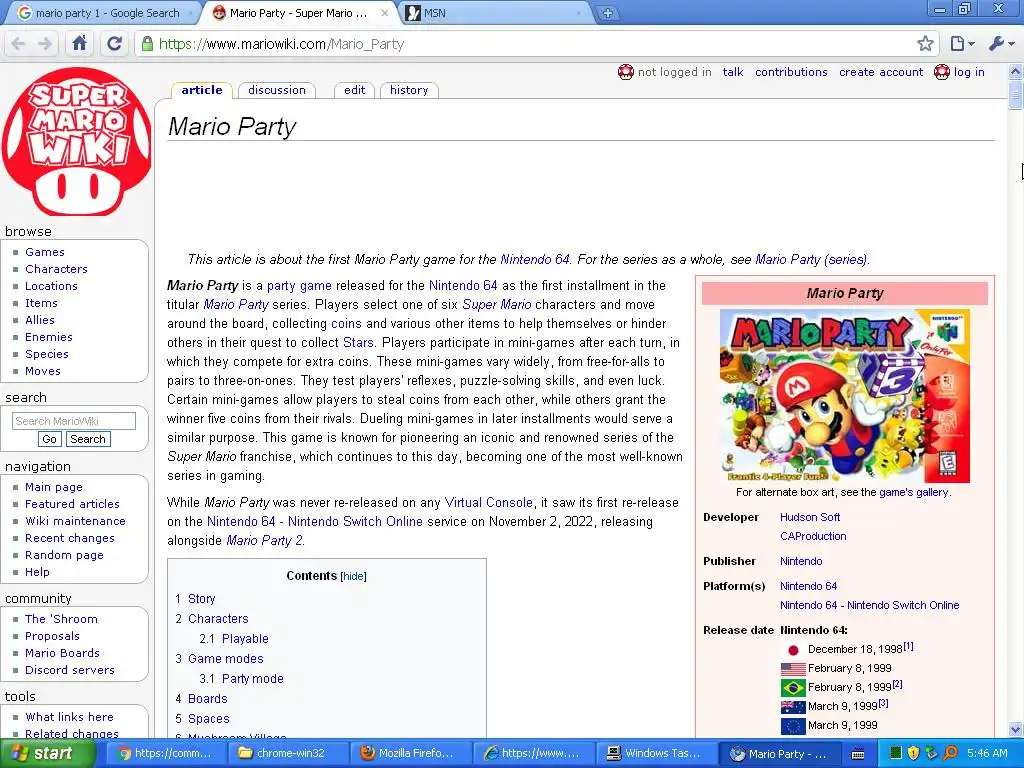The height and width of the screenshot is (768, 1024).
Task: Open Hudson Soft developer link
Action: [810, 517]
